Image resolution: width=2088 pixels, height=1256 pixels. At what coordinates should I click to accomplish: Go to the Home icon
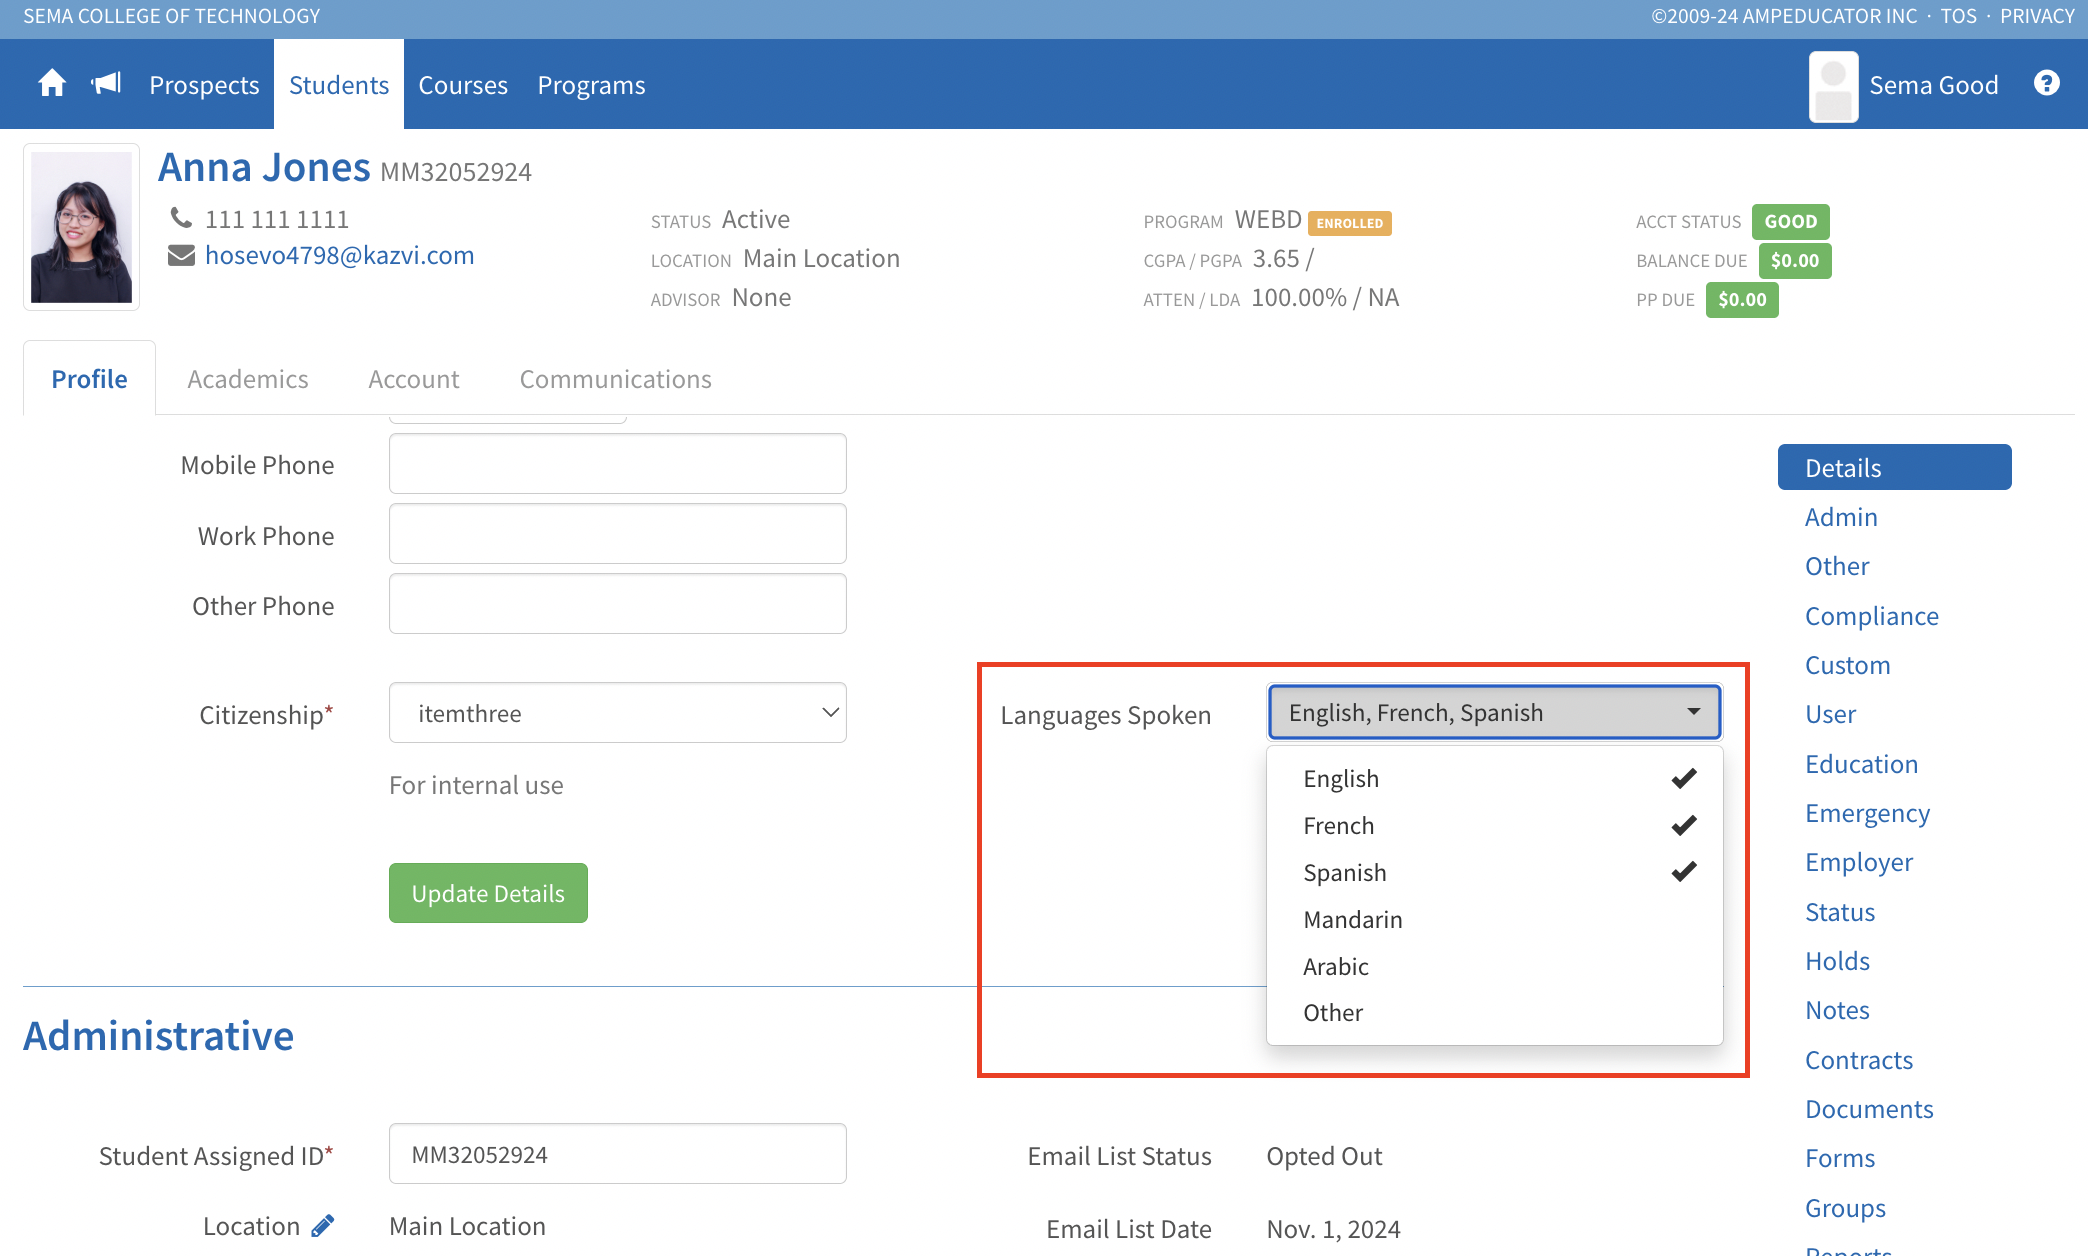(52, 84)
